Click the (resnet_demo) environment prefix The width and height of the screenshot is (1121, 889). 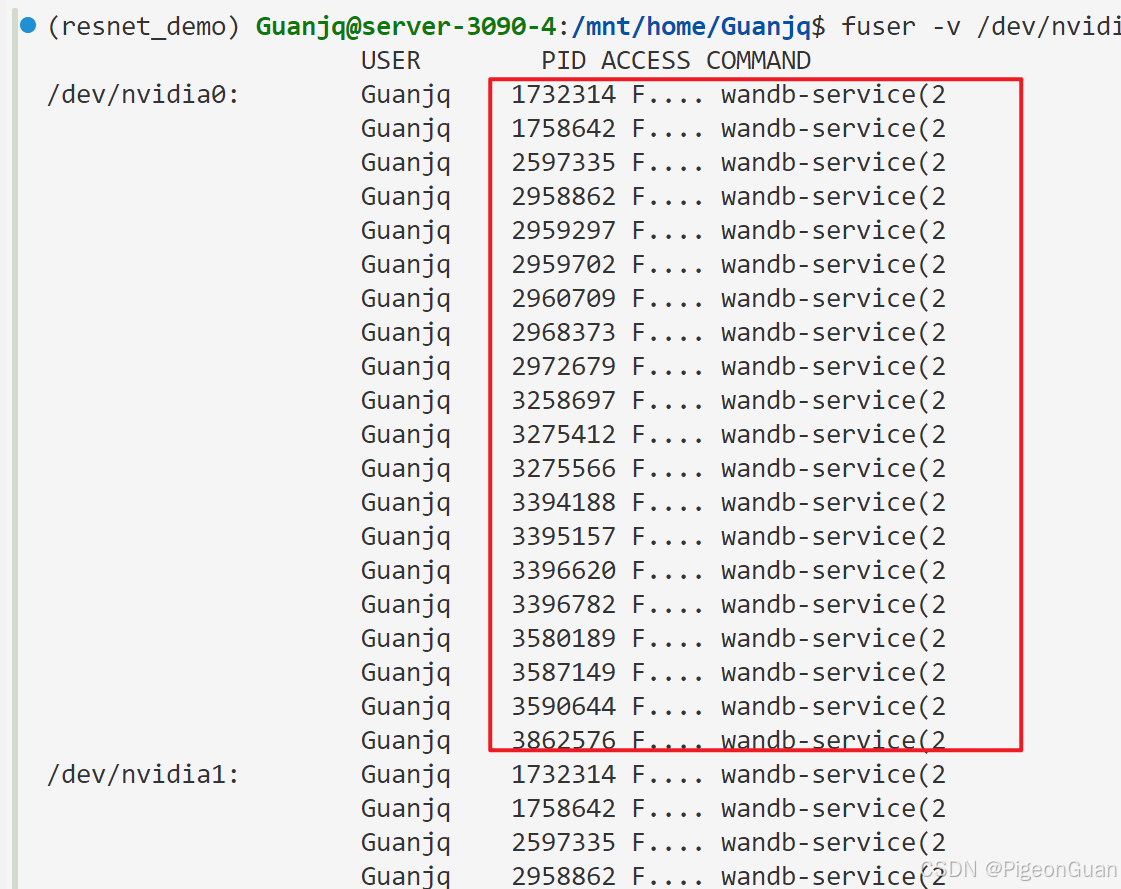click(x=144, y=26)
